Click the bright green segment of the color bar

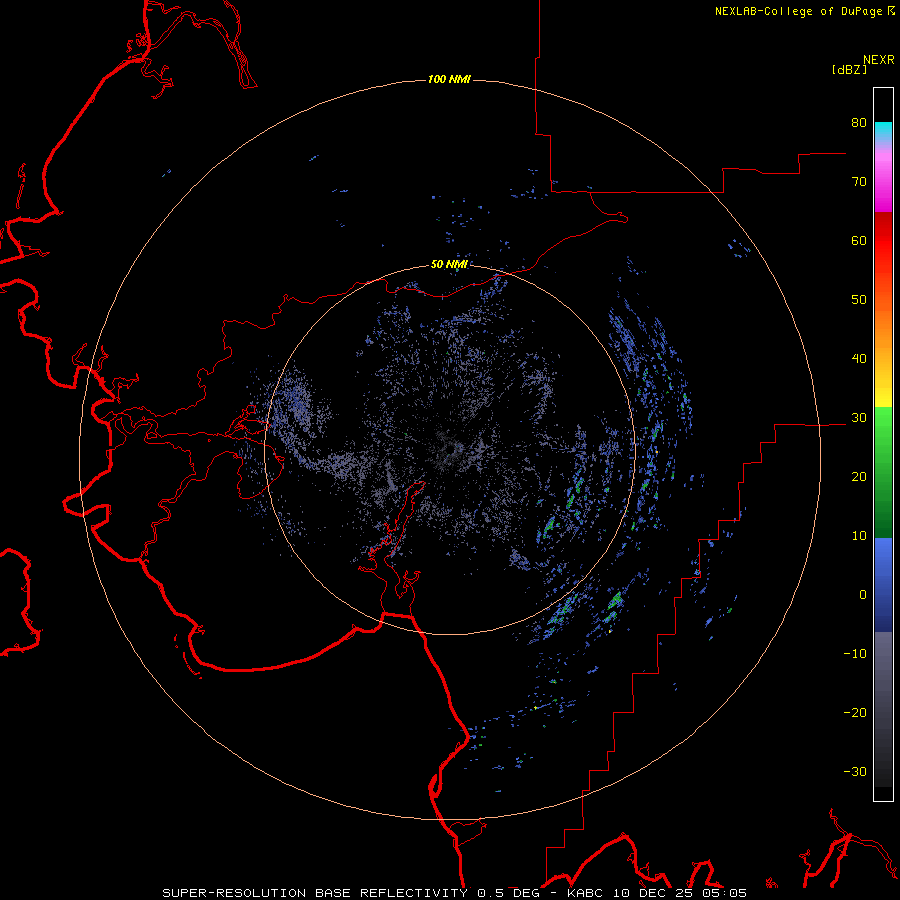click(883, 425)
